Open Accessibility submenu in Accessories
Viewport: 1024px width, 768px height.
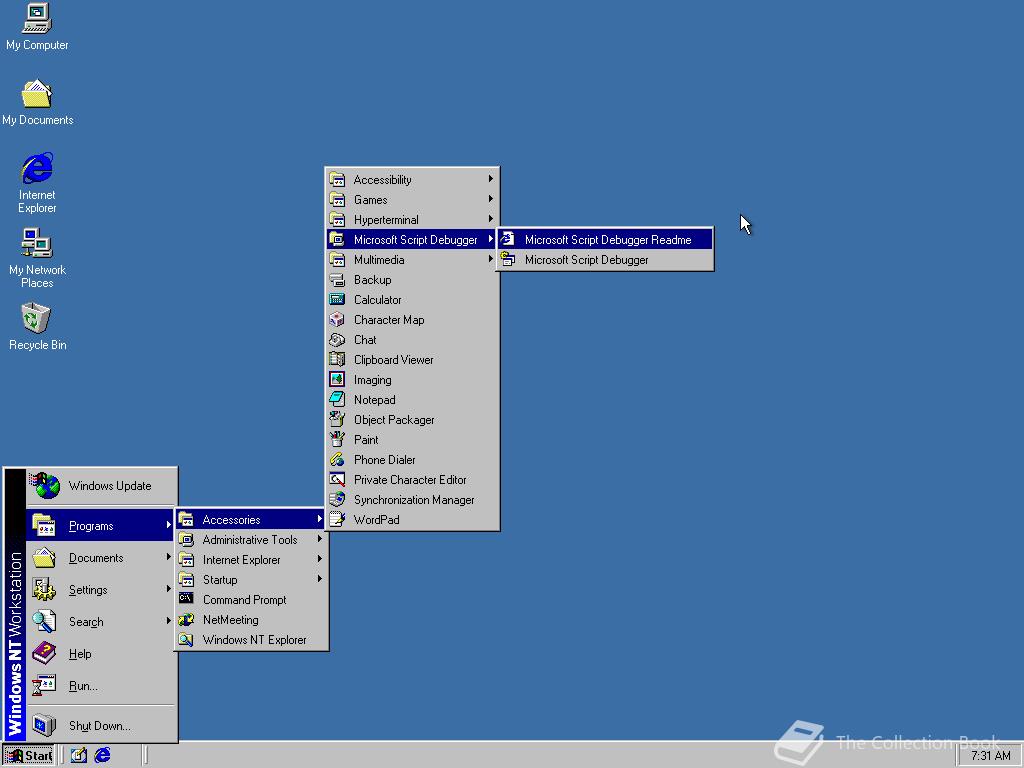(412, 180)
